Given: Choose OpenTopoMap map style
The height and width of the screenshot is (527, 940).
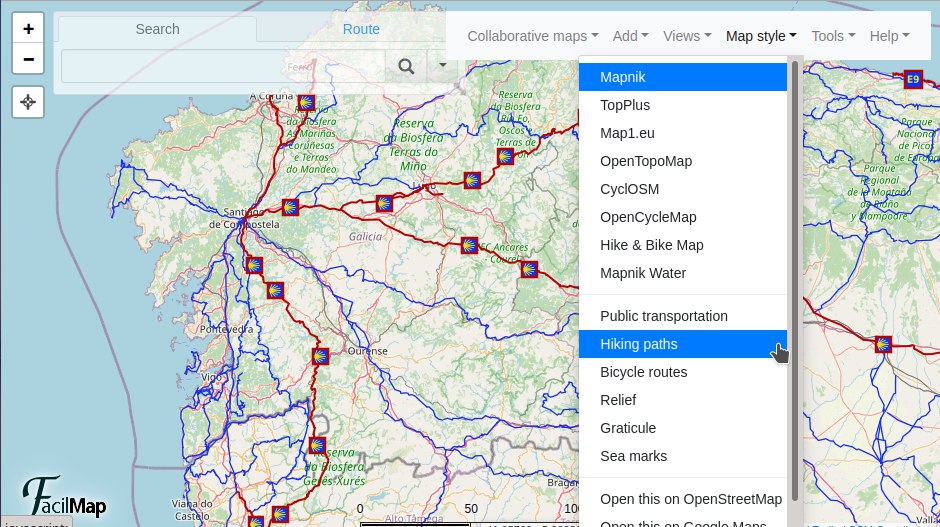Looking at the screenshot, I should pyautogui.click(x=683, y=161).
